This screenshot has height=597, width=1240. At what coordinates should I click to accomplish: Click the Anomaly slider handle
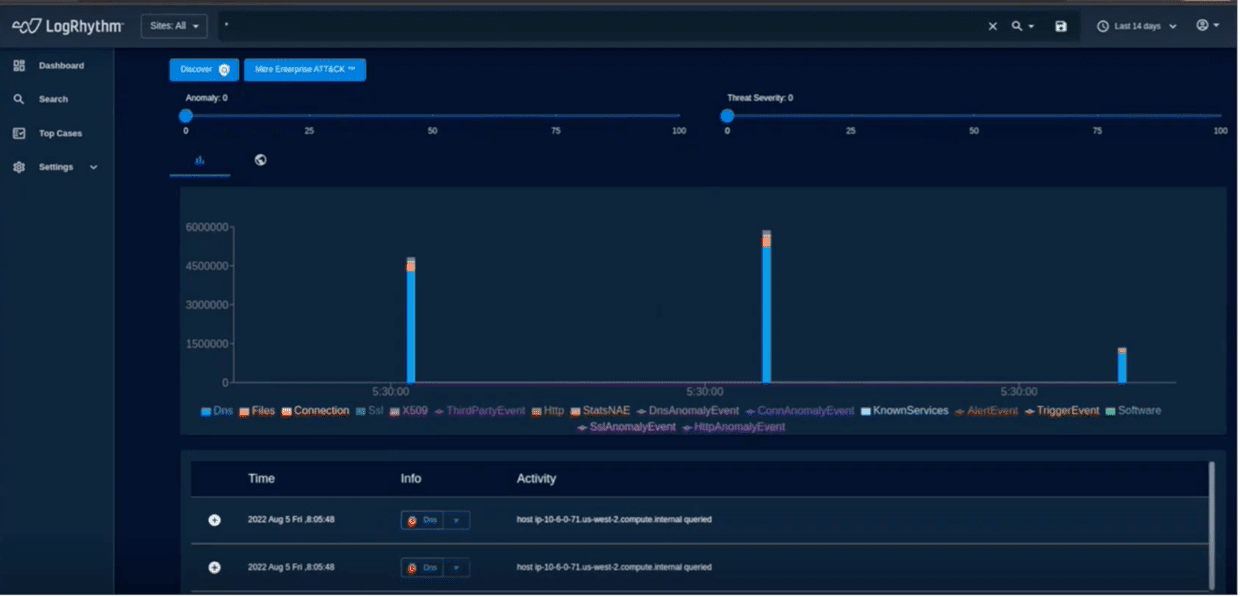coord(186,116)
